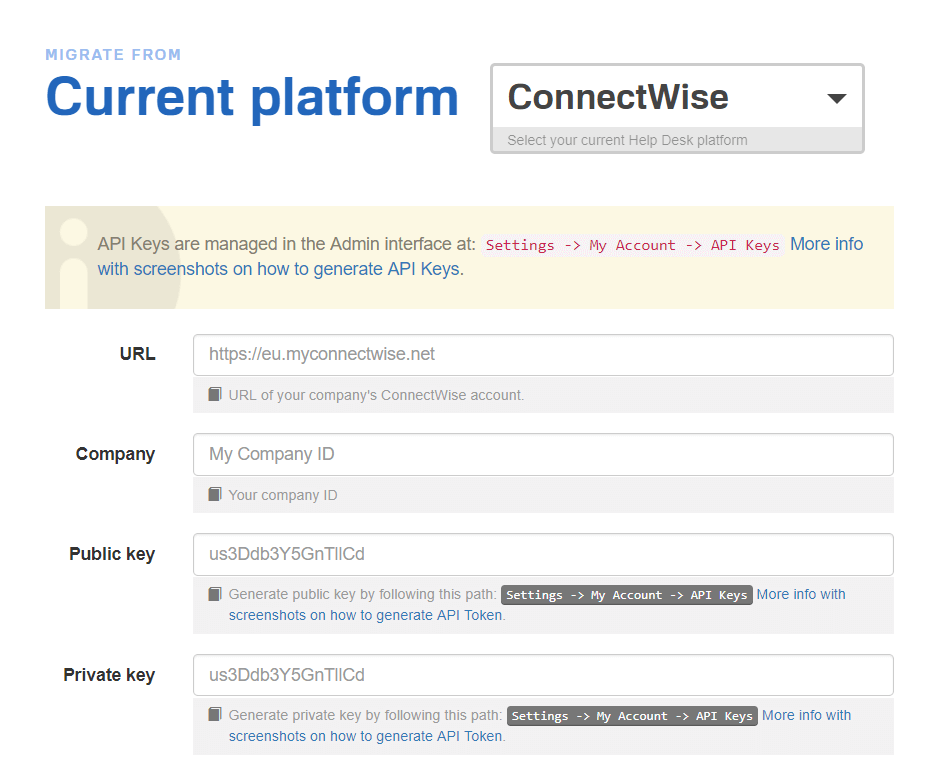Click the Public key input field
This screenshot has width=940, height=780.
tap(543, 554)
